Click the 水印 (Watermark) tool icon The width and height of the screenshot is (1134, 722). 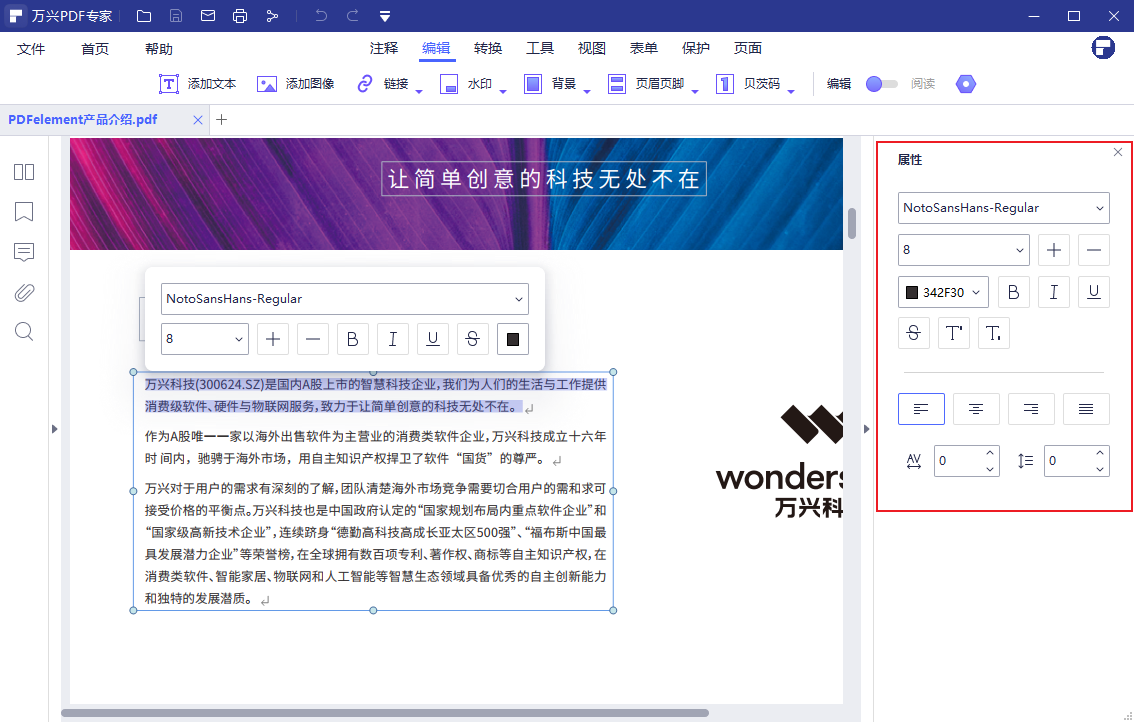click(x=449, y=84)
